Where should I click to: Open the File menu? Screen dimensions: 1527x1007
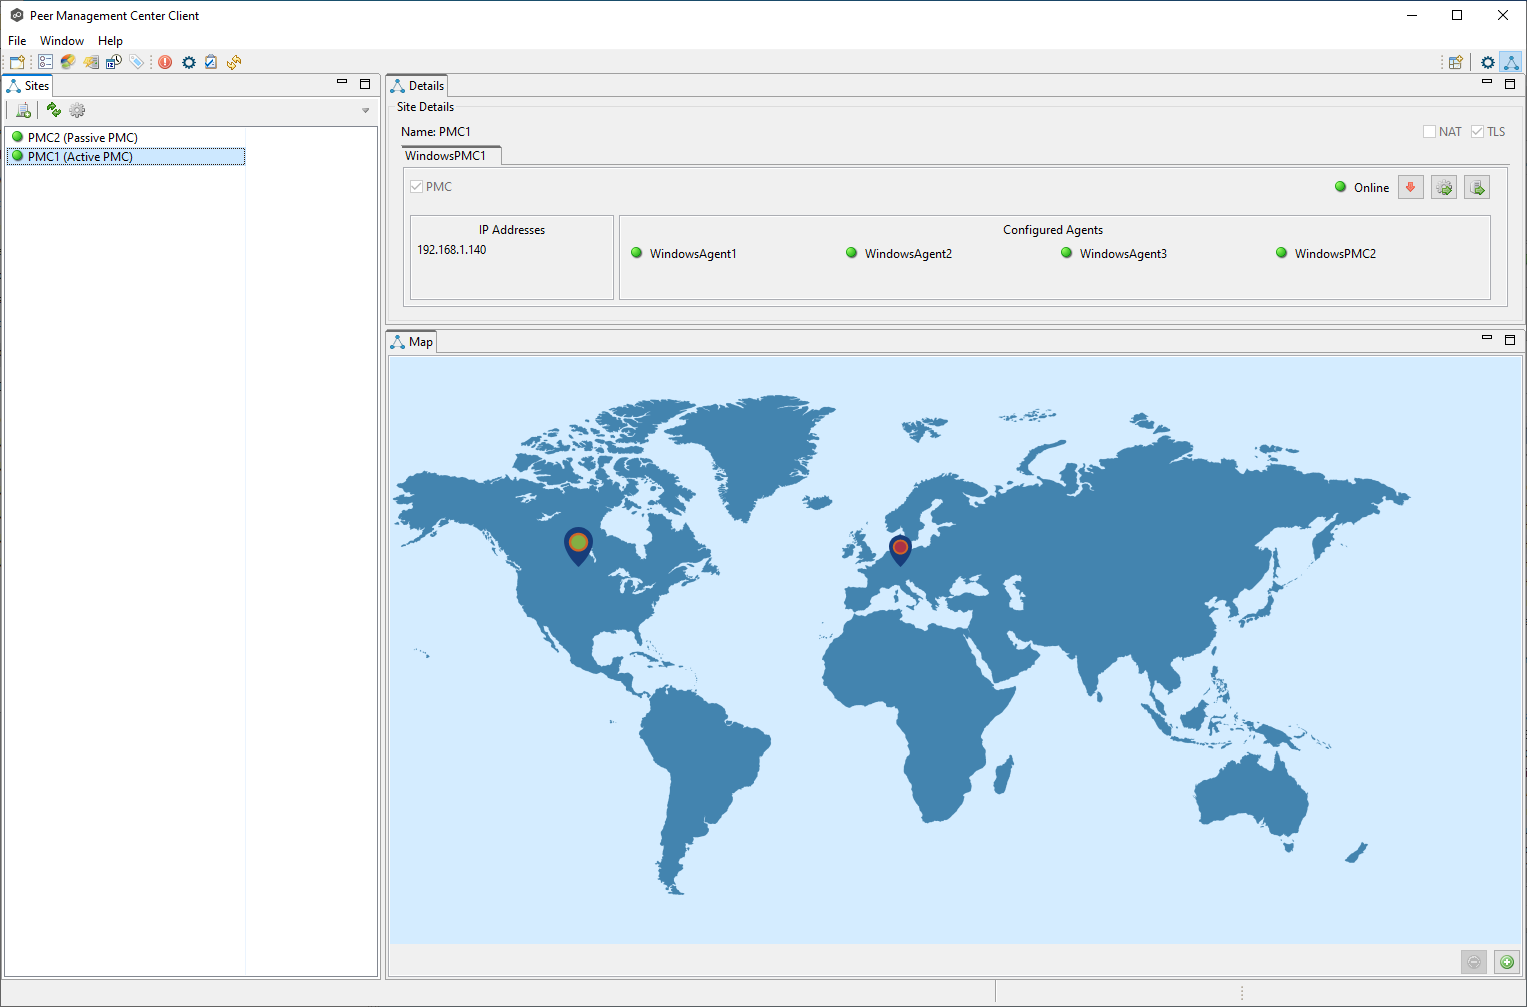(17, 41)
